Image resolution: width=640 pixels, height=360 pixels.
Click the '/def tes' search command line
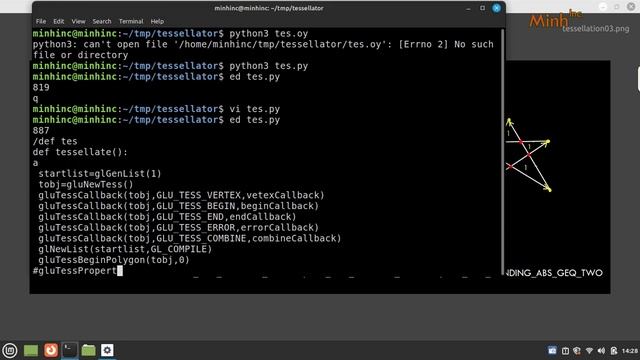pyautogui.click(x=55, y=141)
